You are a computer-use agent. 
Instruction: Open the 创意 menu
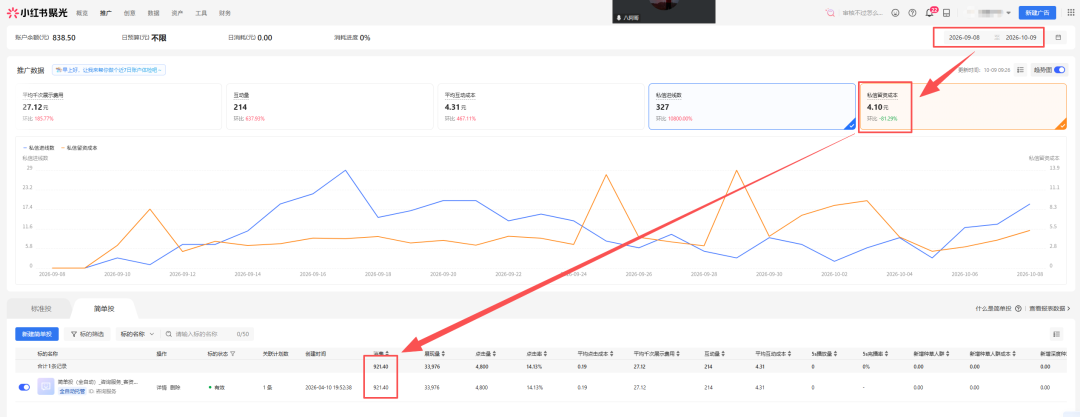tap(129, 13)
